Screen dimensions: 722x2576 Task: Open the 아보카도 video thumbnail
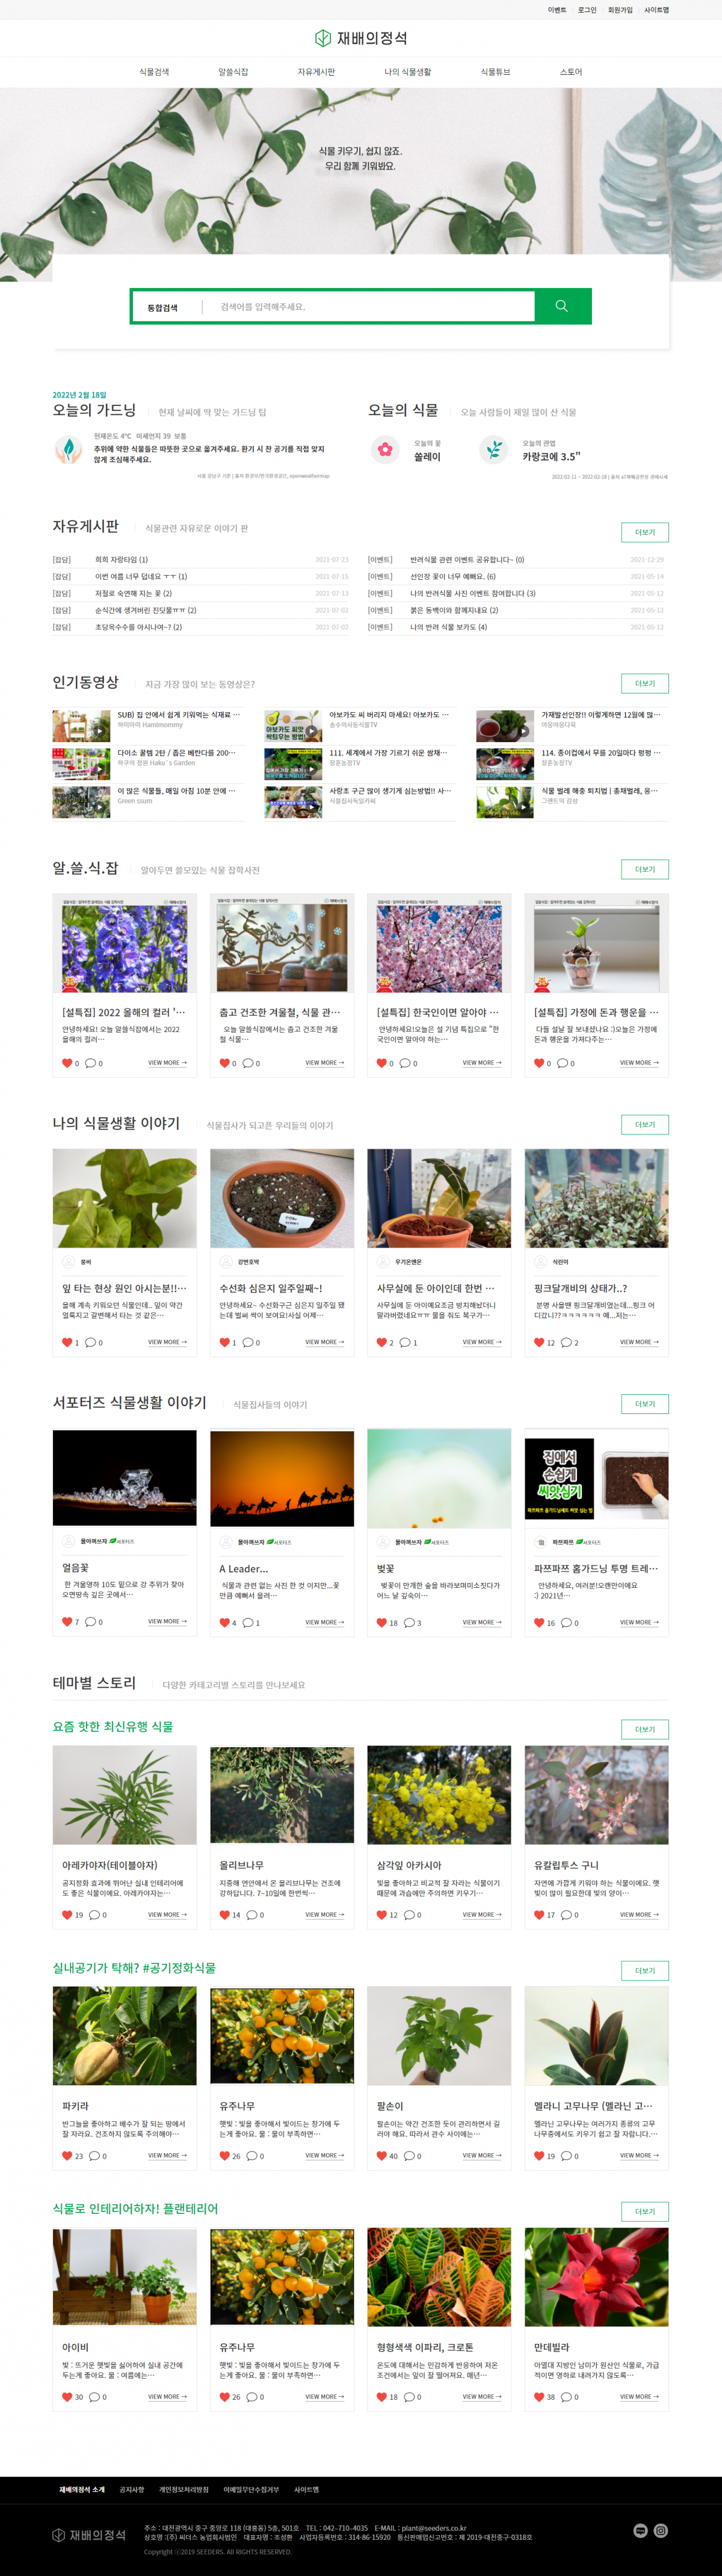pyautogui.click(x=293, y=726)
